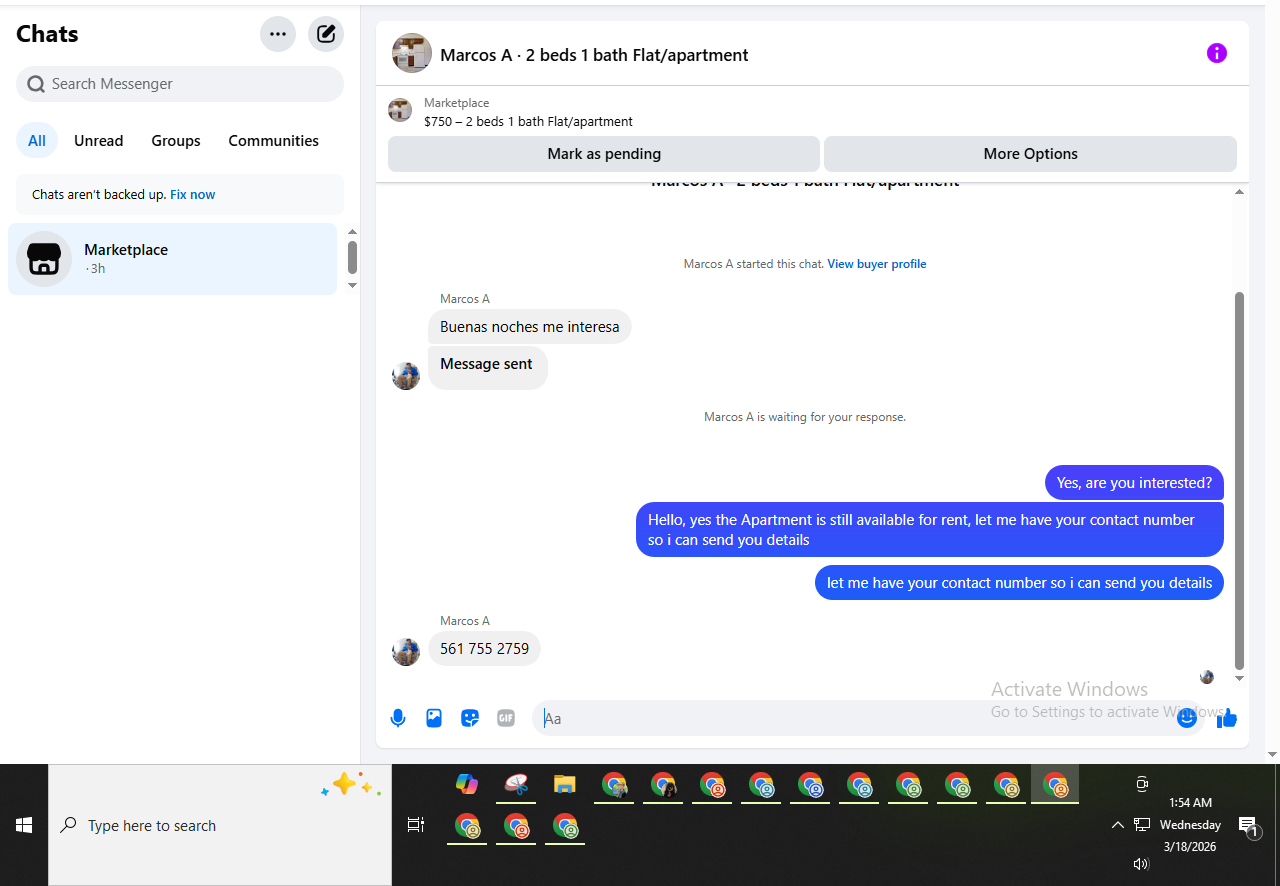Click the highlighted active Chrome taskbar icon
The width and height of the screenshot is (1280, 886).
point(1055,784)
